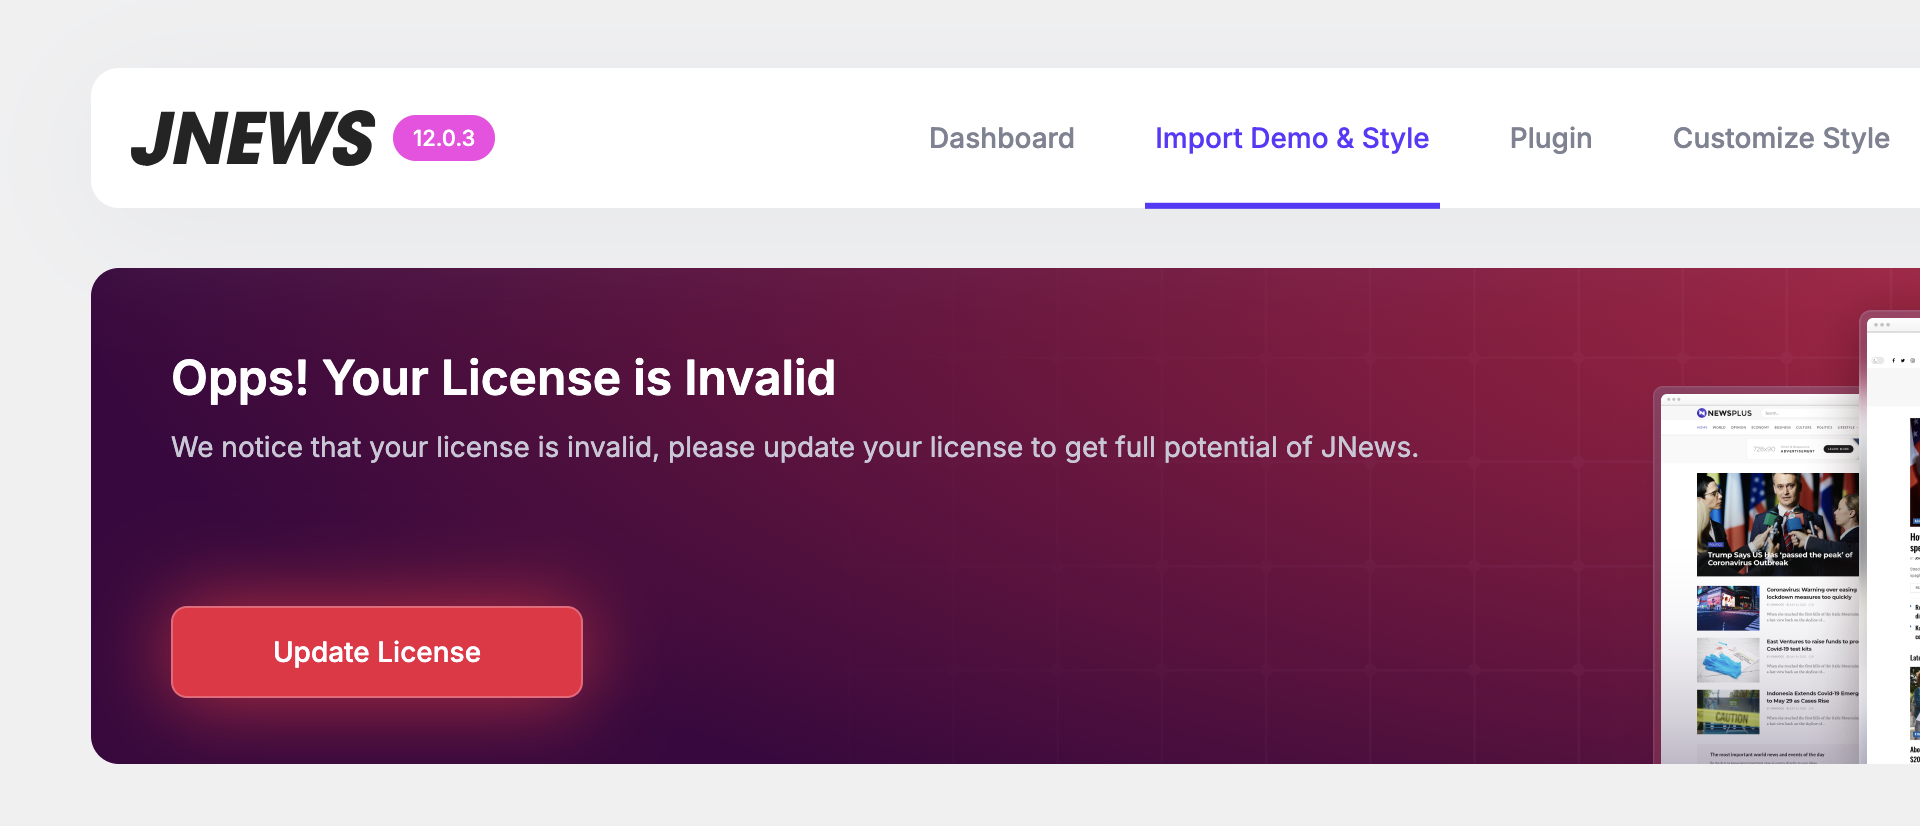This screenshot has width=1920, height=826.
Task: Click the 12.0.3 version badge
Action: (x=443, y=138)
